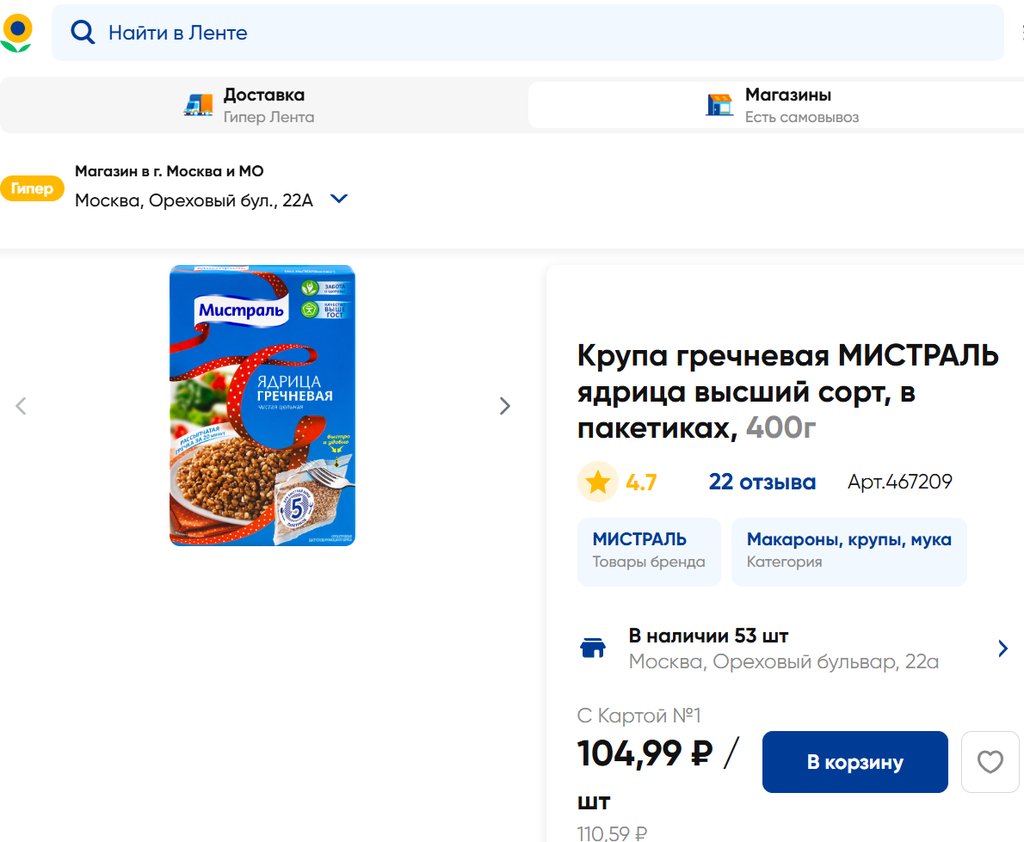Click the buckwheat product package image

(x=262, y=405)
